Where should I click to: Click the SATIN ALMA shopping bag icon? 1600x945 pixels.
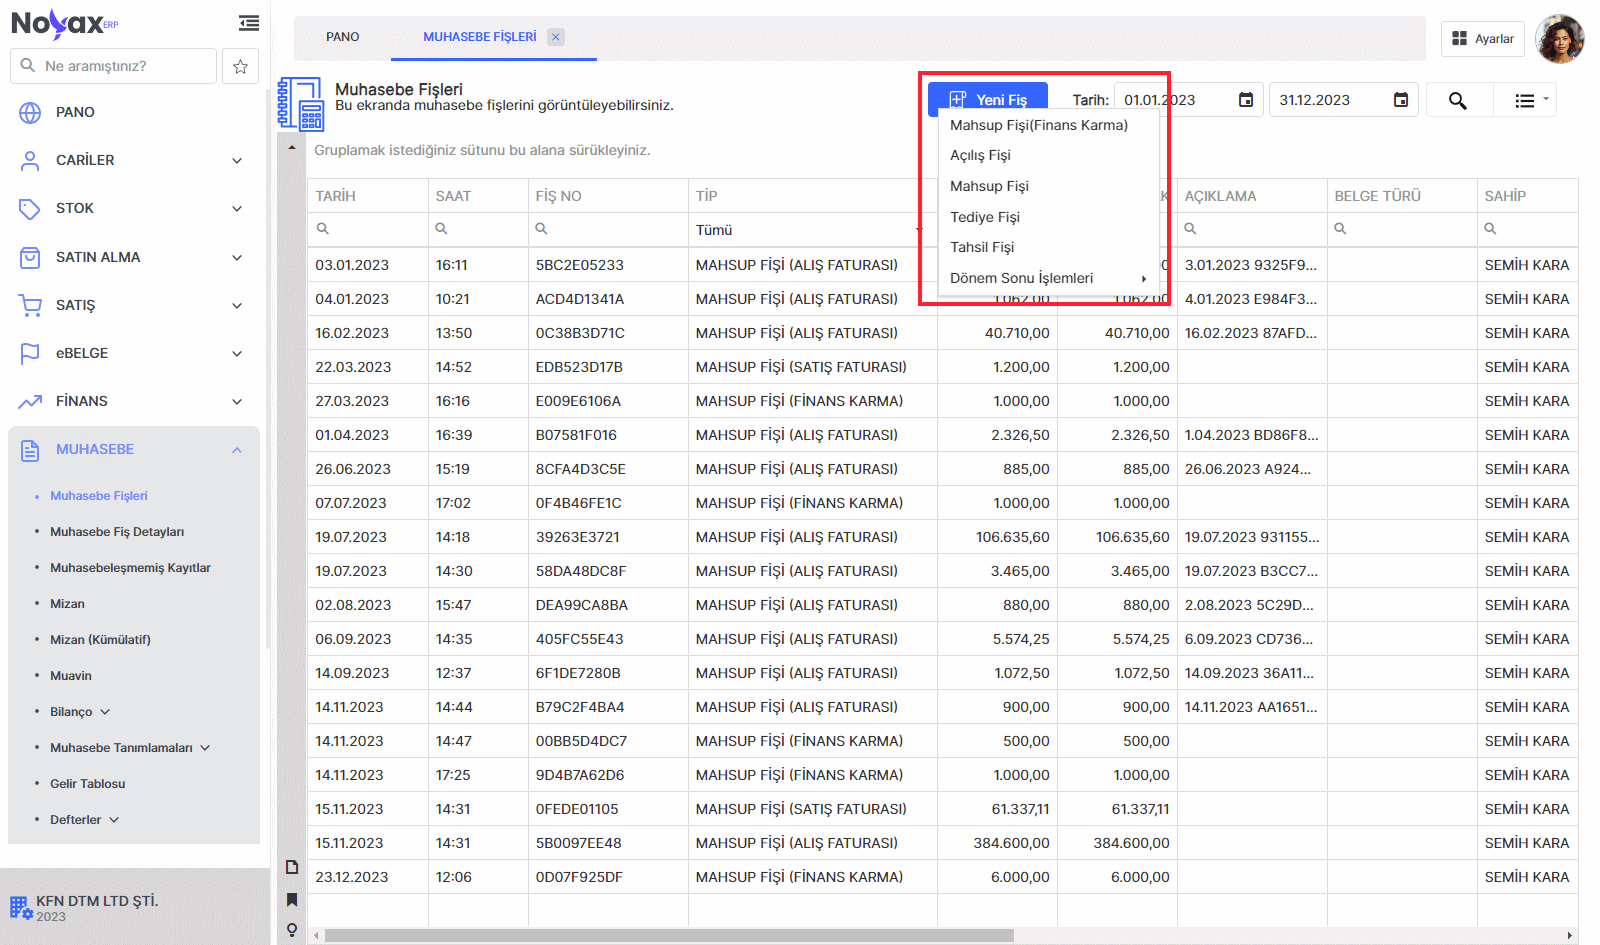click(30, 257)
